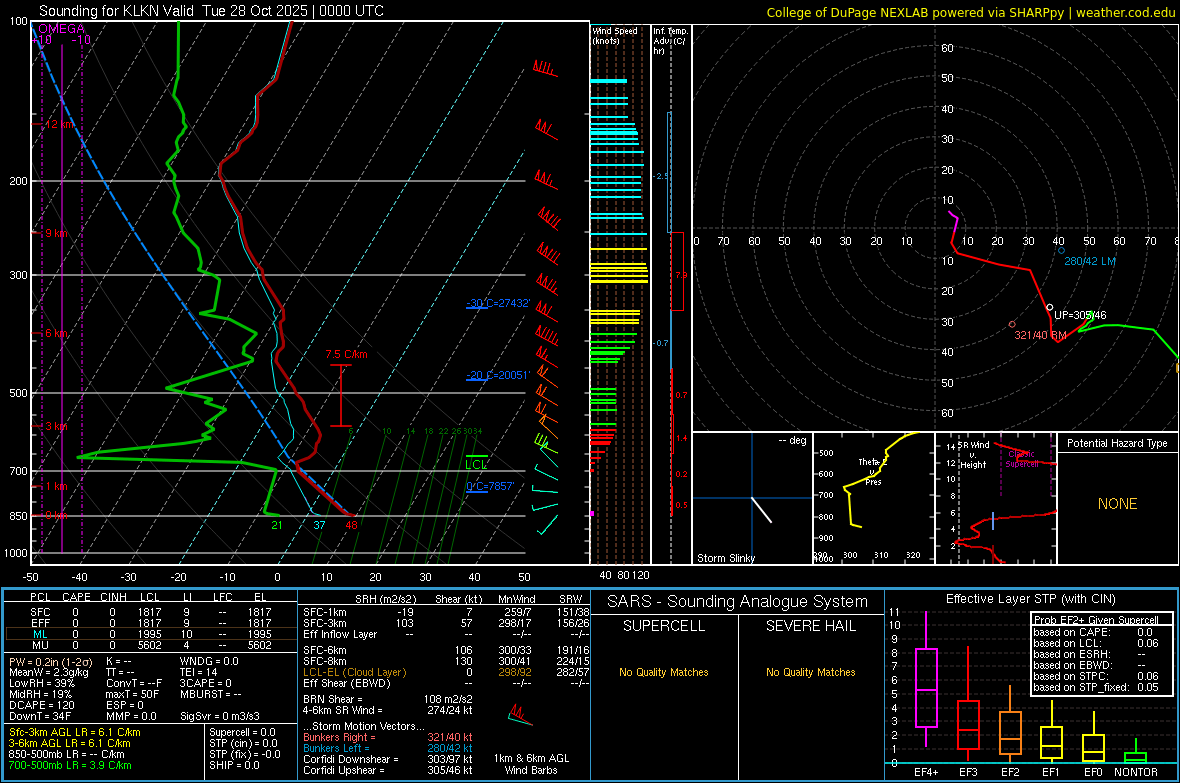Click the SR Wind v. Height inset label

coord(975,455)
